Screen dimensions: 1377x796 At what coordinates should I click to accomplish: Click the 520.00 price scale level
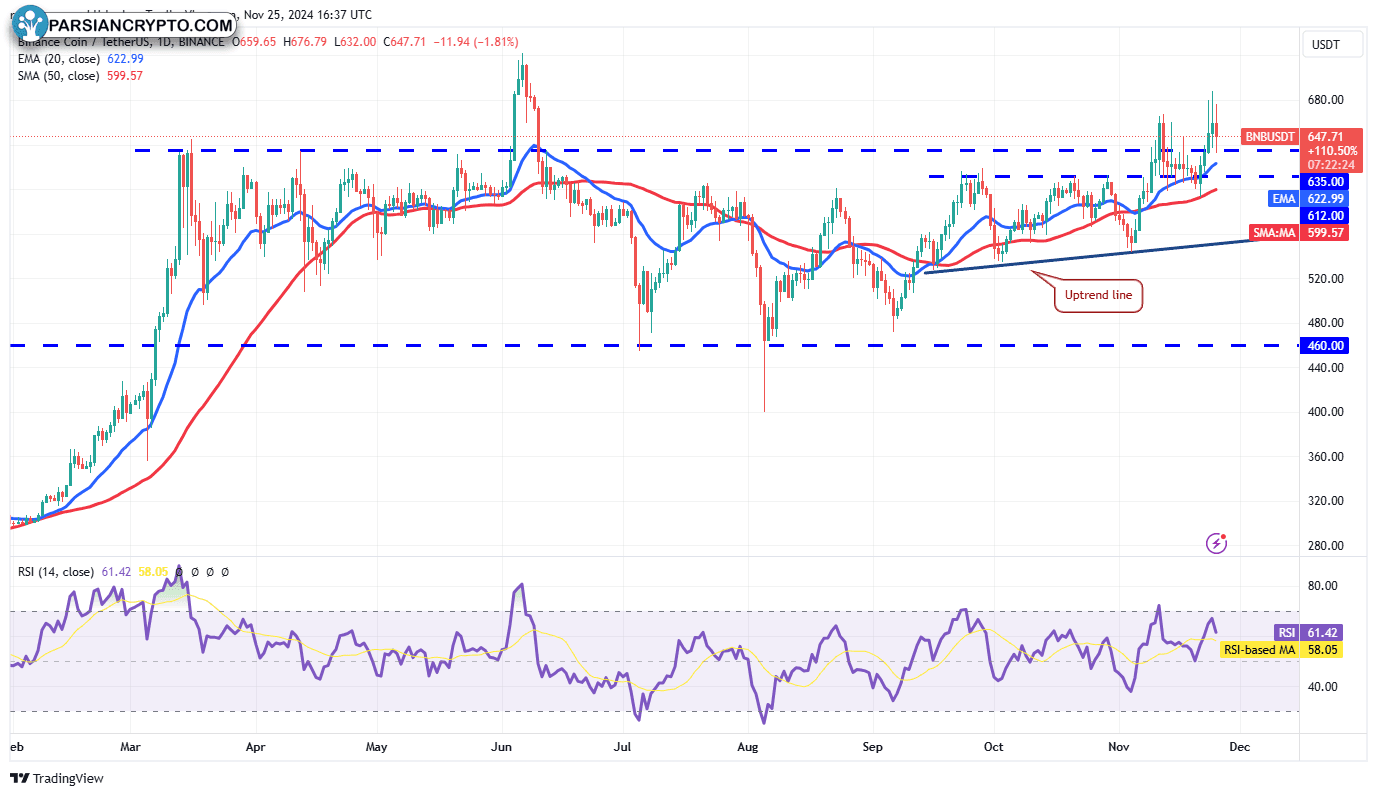coord(1324,278)
